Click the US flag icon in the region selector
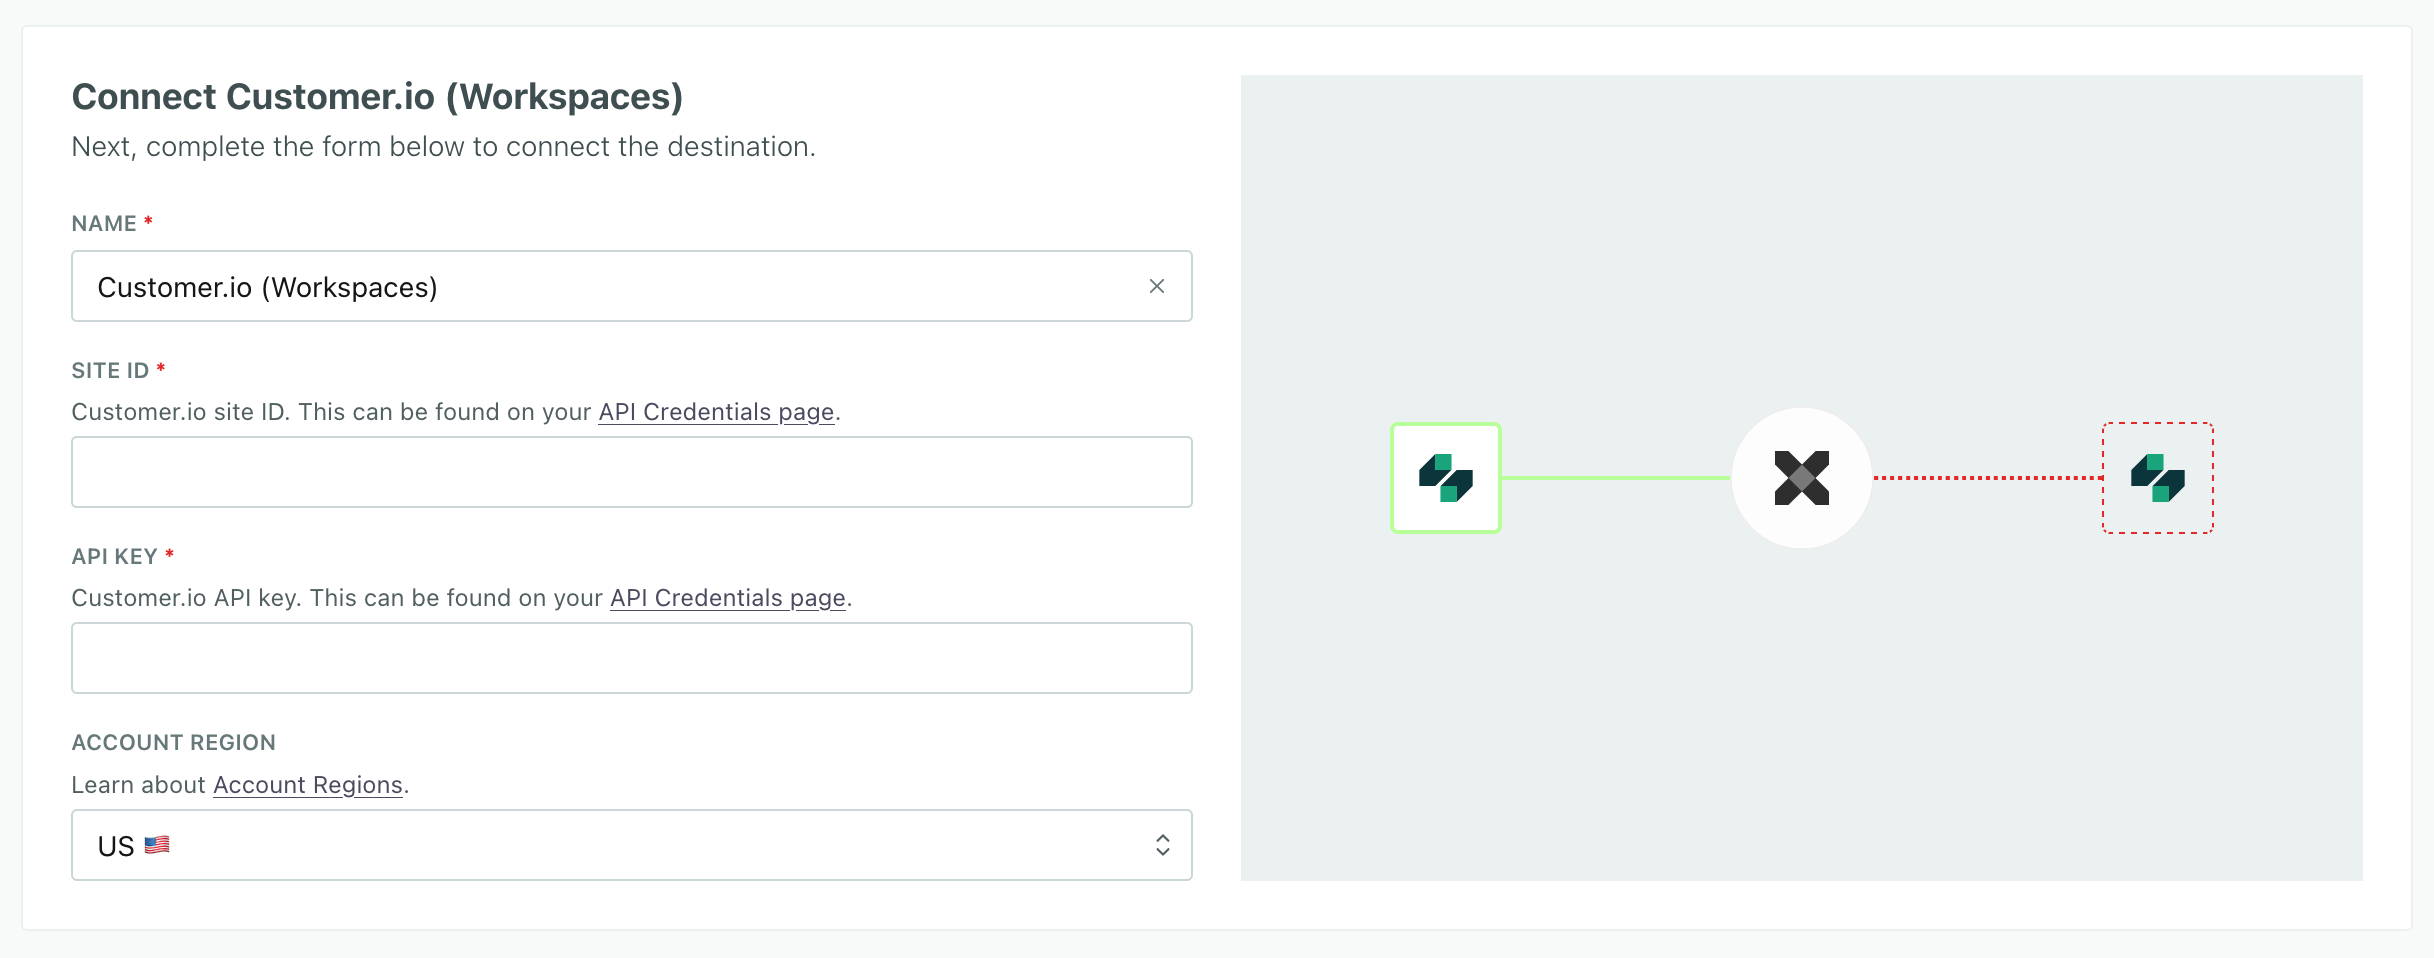Image resolution: width=2434 pixels, height=958 pixels. 157,845
